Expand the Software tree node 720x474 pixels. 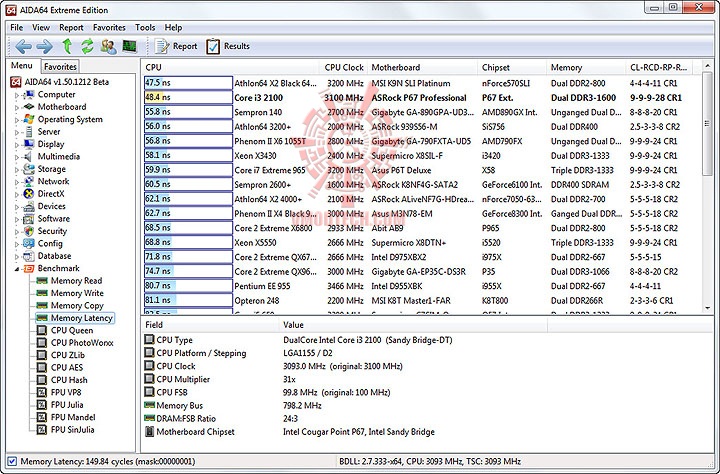click(17, 219)
